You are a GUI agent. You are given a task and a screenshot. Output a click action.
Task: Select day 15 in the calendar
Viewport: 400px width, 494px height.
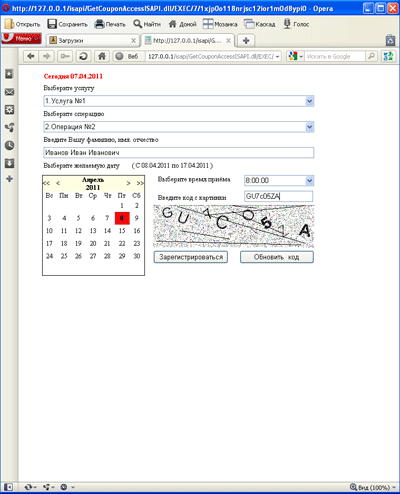(122, 231)
